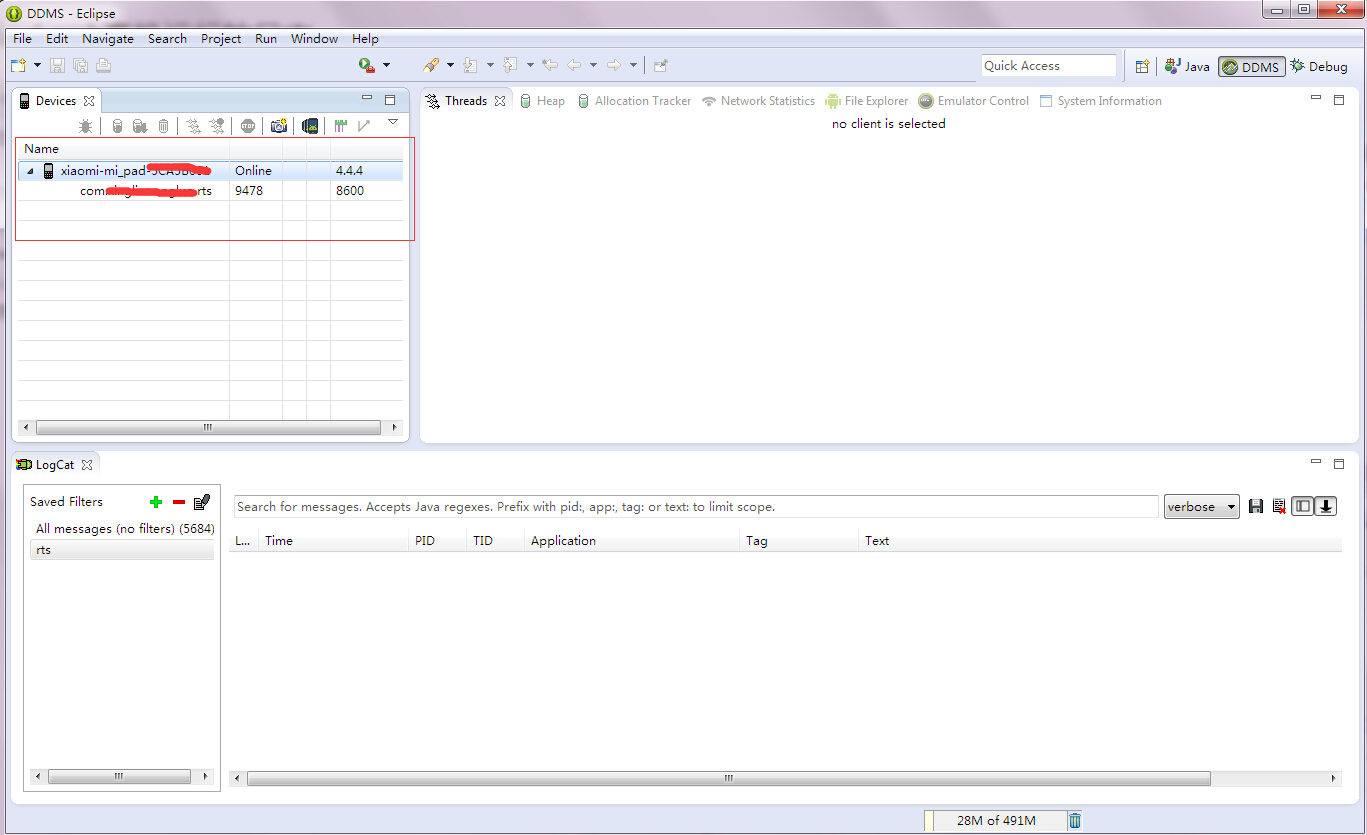The width and height of the screenshot is (1367, 835).
Task: Click the Stop Process icon
Action: tap(248, 126)
